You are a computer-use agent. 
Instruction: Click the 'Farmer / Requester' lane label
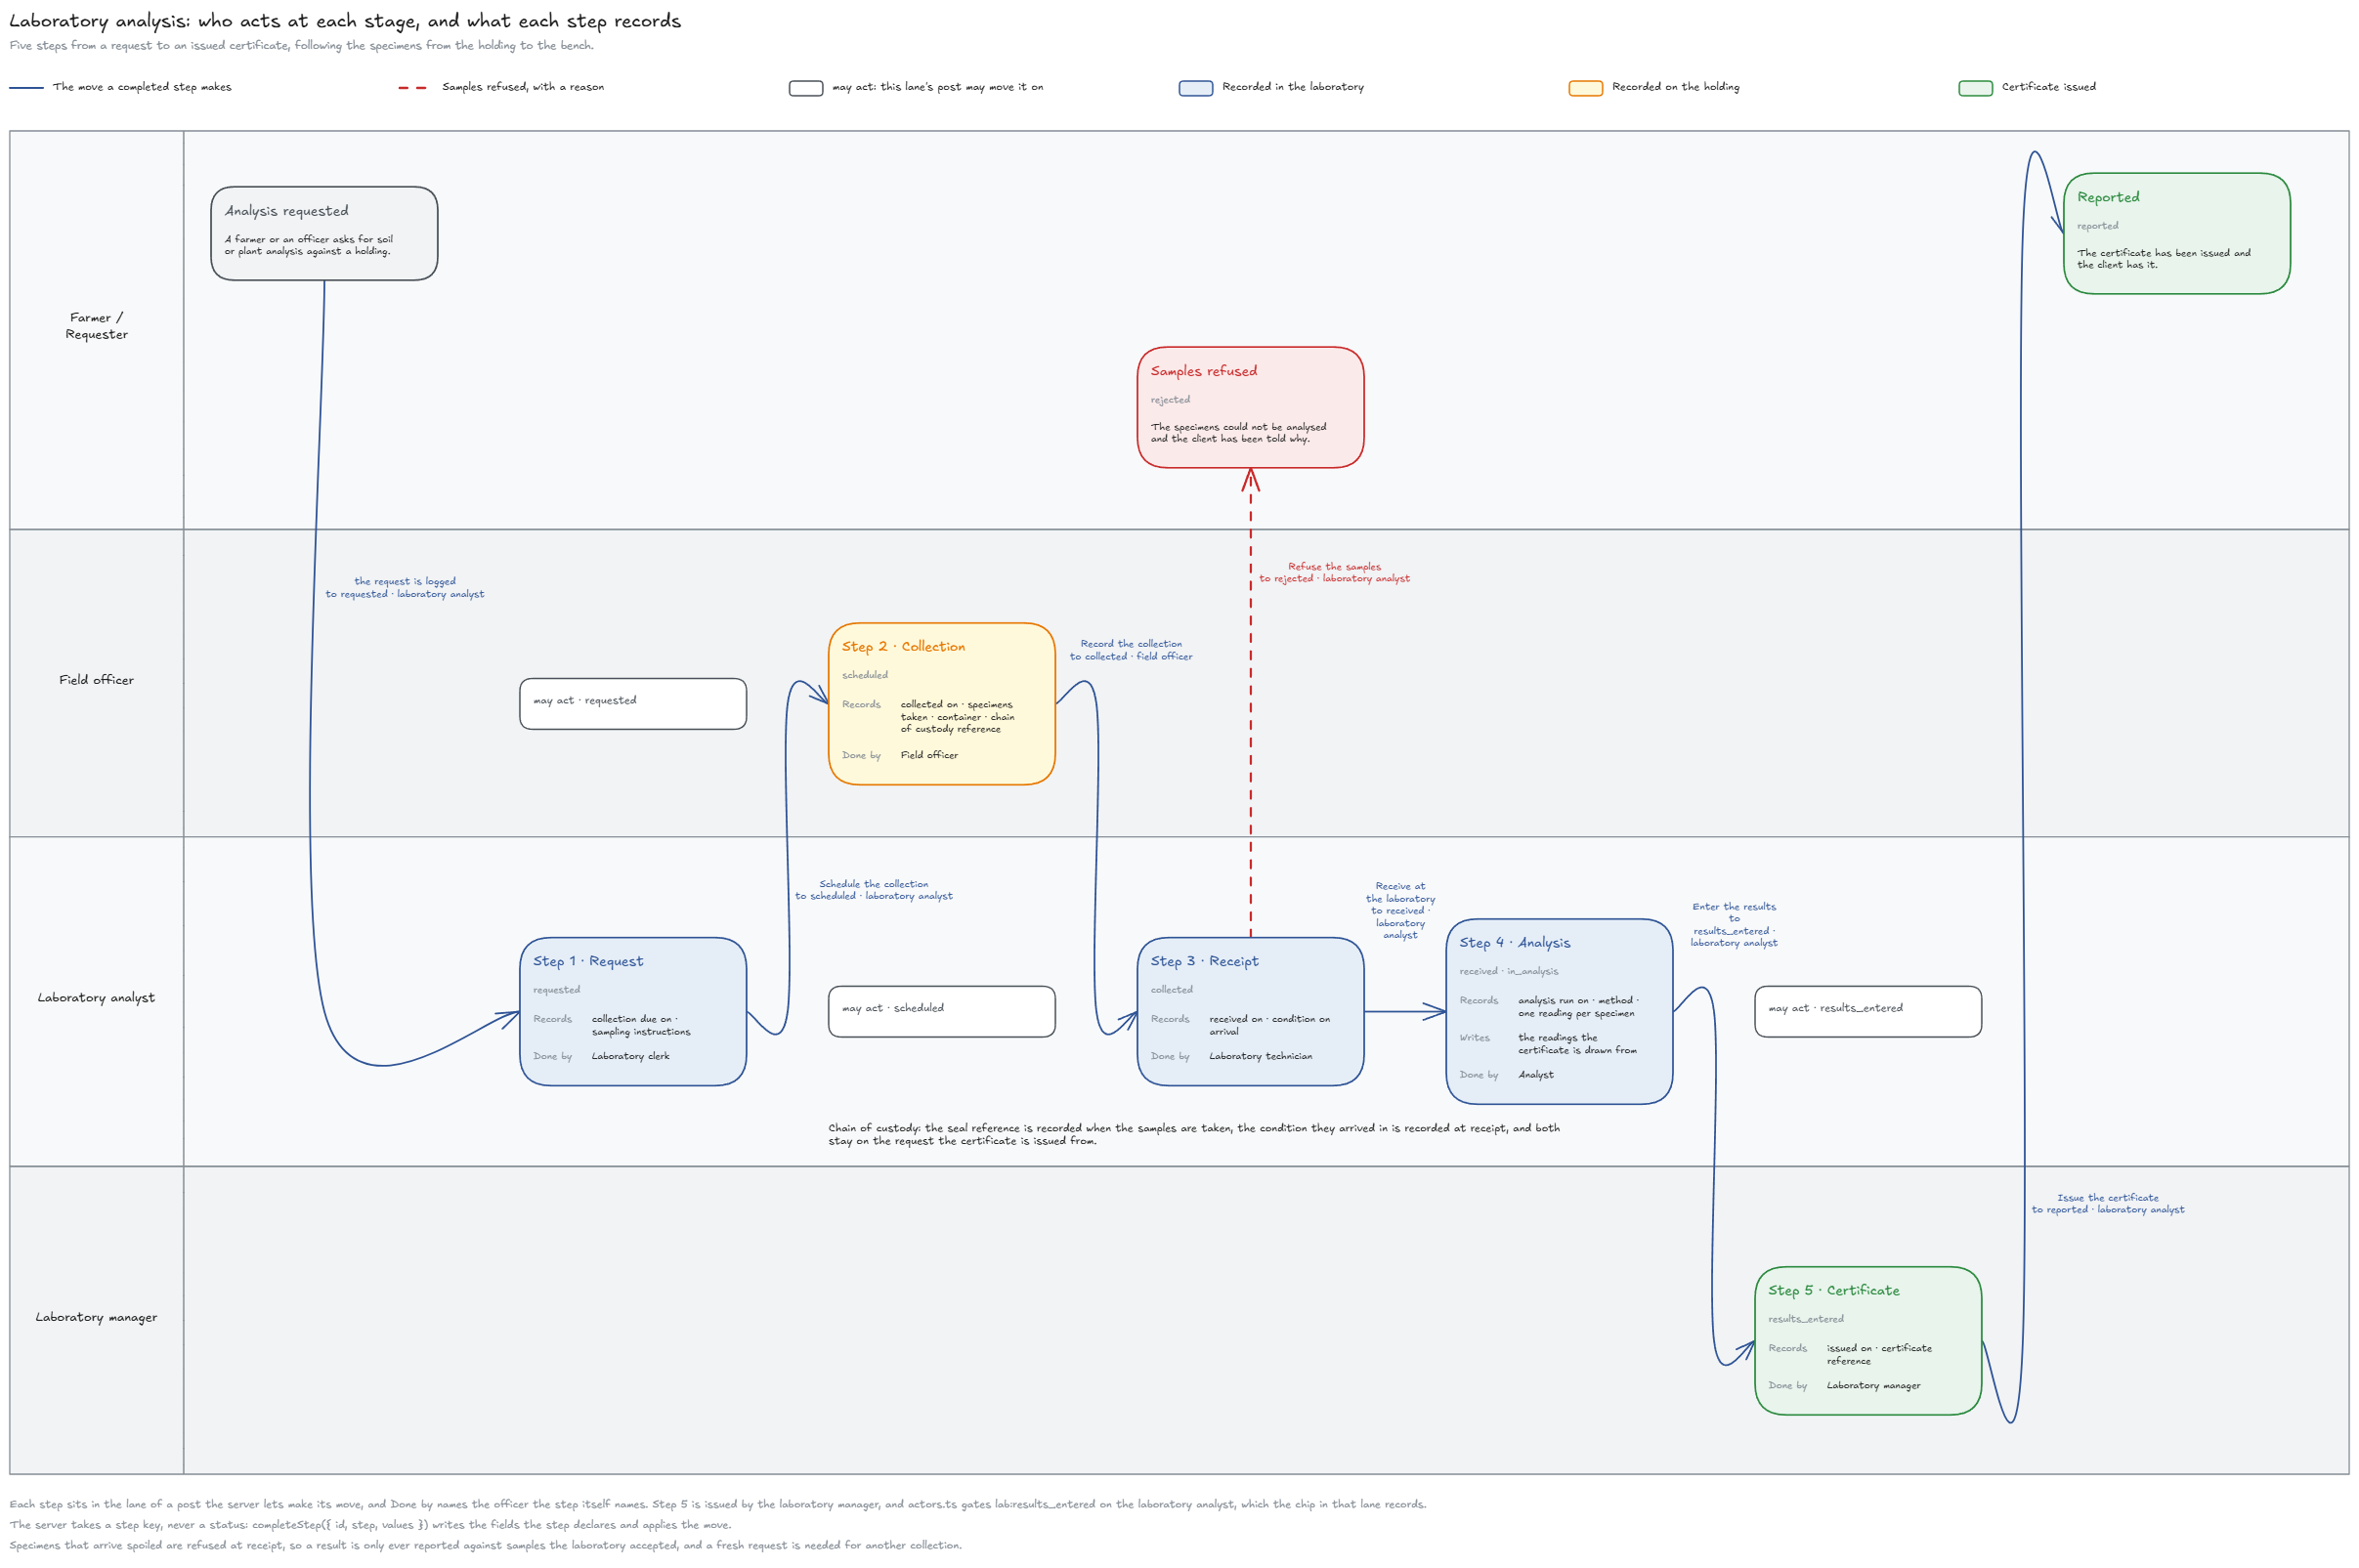click(96, 326)
